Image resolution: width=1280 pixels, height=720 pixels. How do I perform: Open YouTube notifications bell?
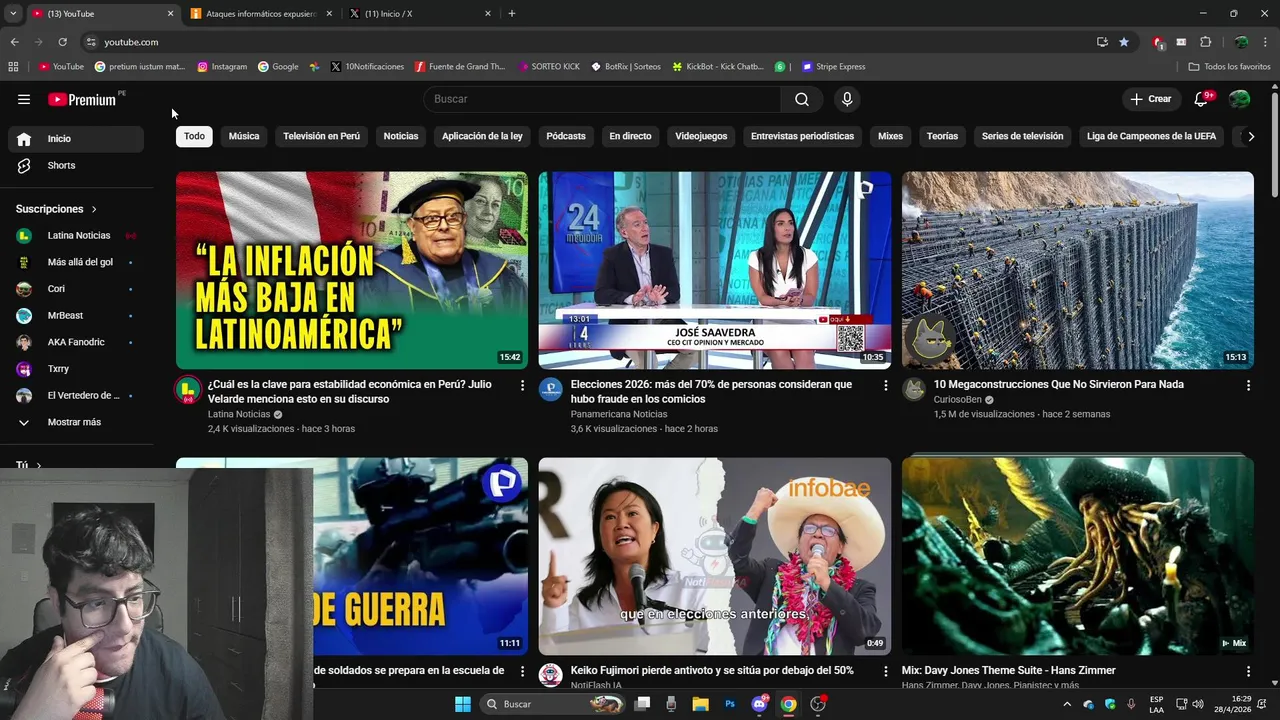click(1202, 99)
